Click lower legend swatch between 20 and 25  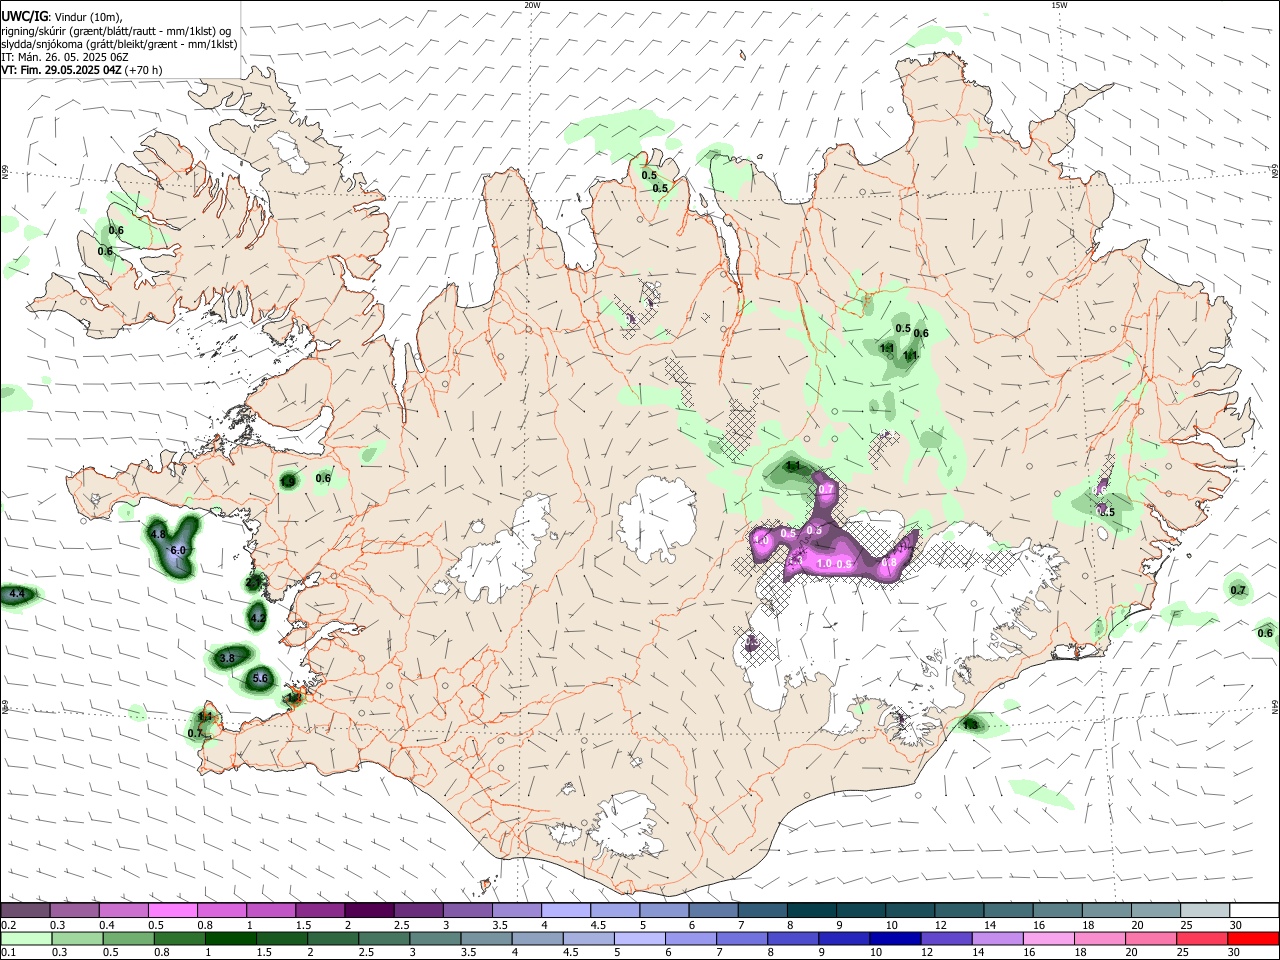1151,938
